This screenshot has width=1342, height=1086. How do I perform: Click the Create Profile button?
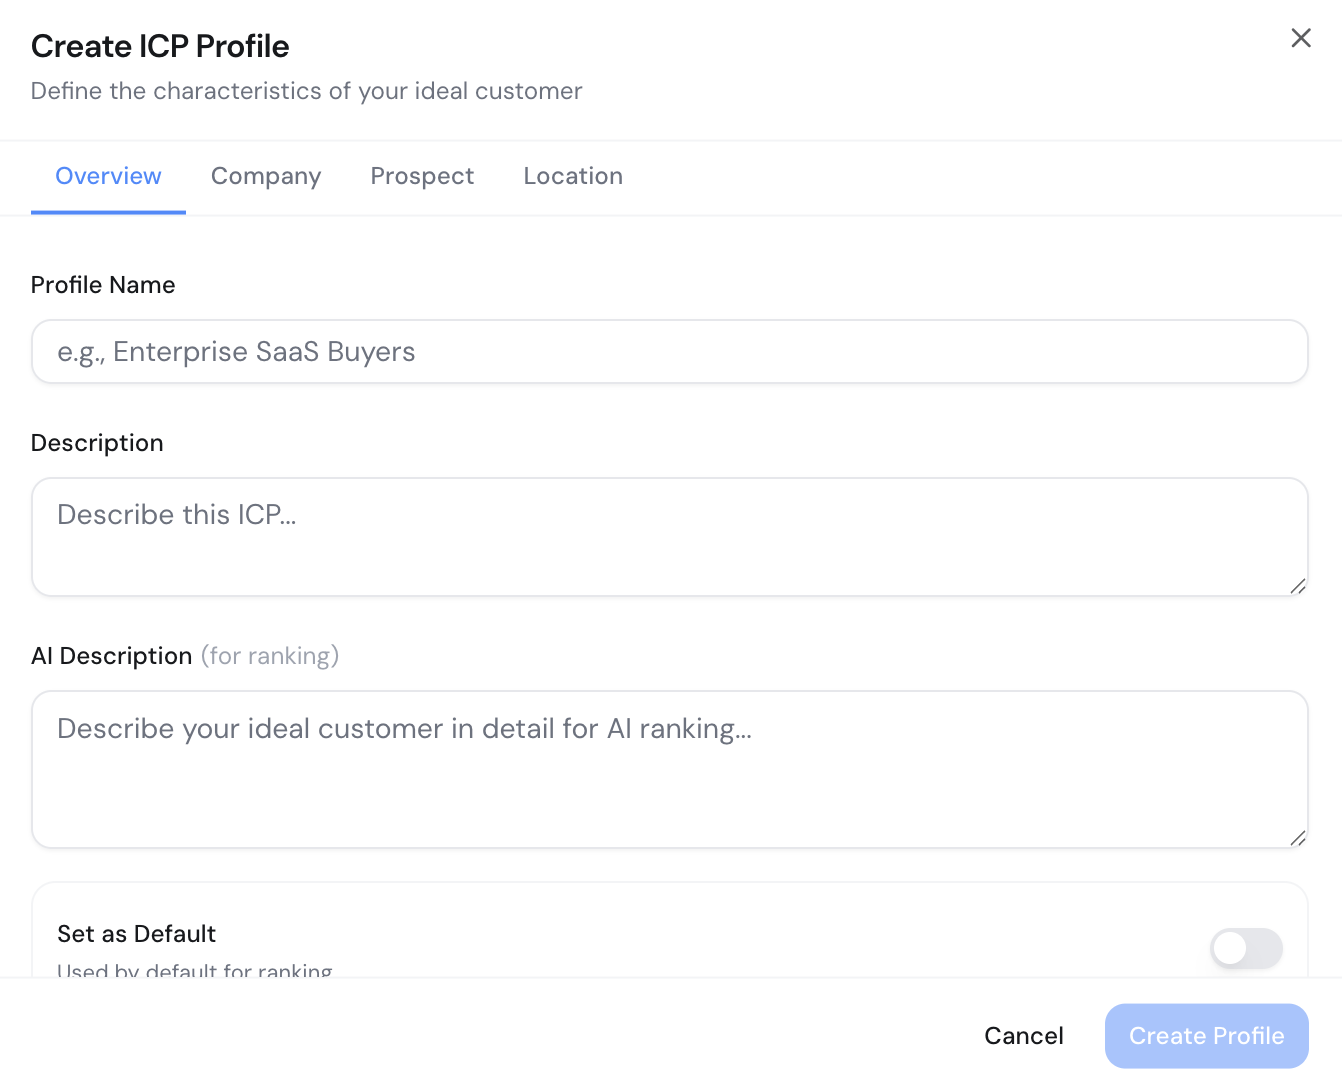click(1206, 1036)
